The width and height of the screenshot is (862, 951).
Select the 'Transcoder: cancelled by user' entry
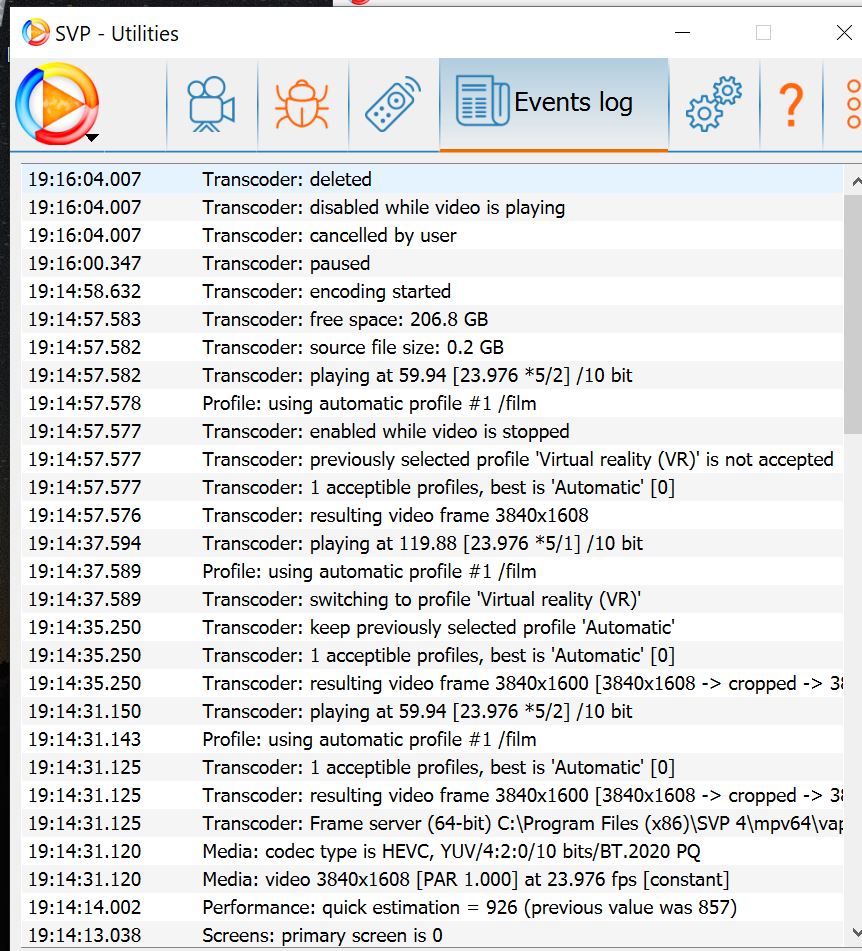pos(328,236)
